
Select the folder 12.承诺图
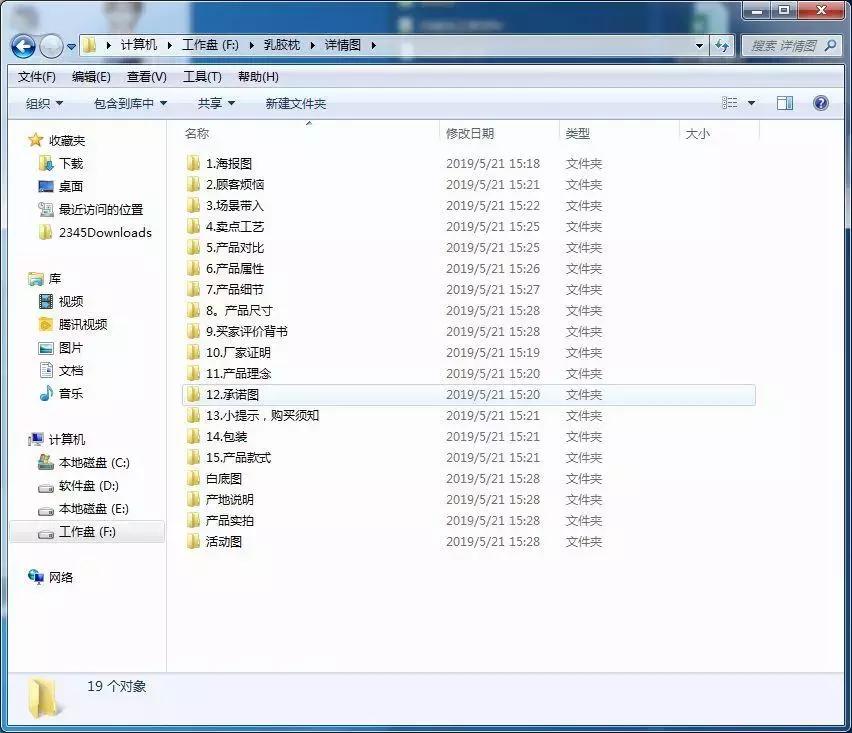236,394
